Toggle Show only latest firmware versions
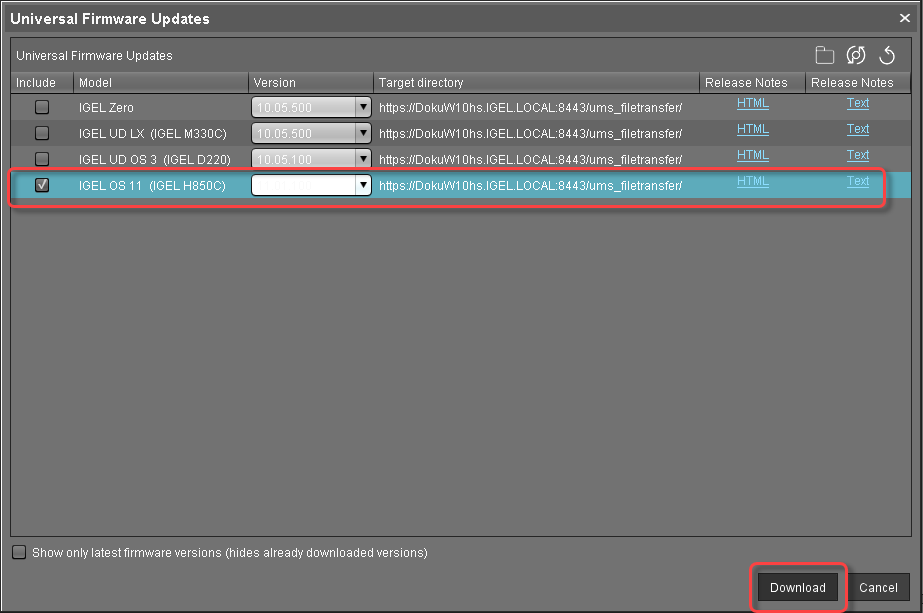Viewport: 923px width, 613px height. point(19,552)
